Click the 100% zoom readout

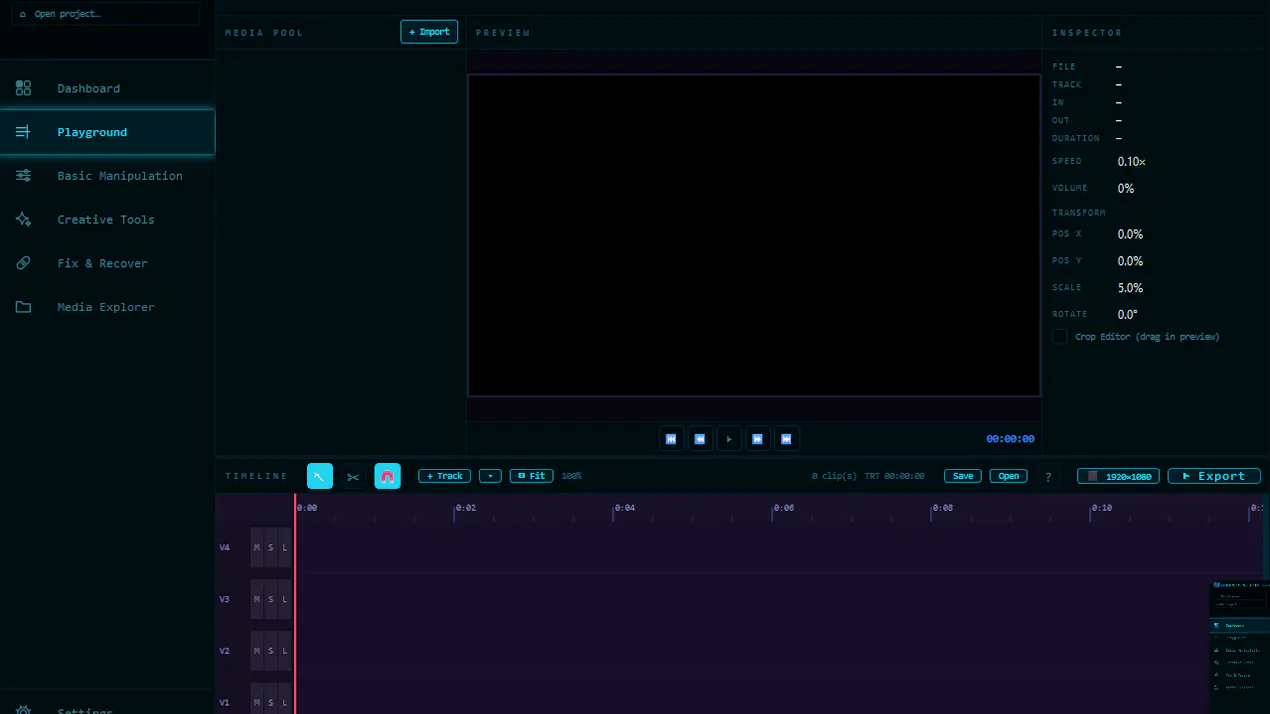[x=572, y=476]
